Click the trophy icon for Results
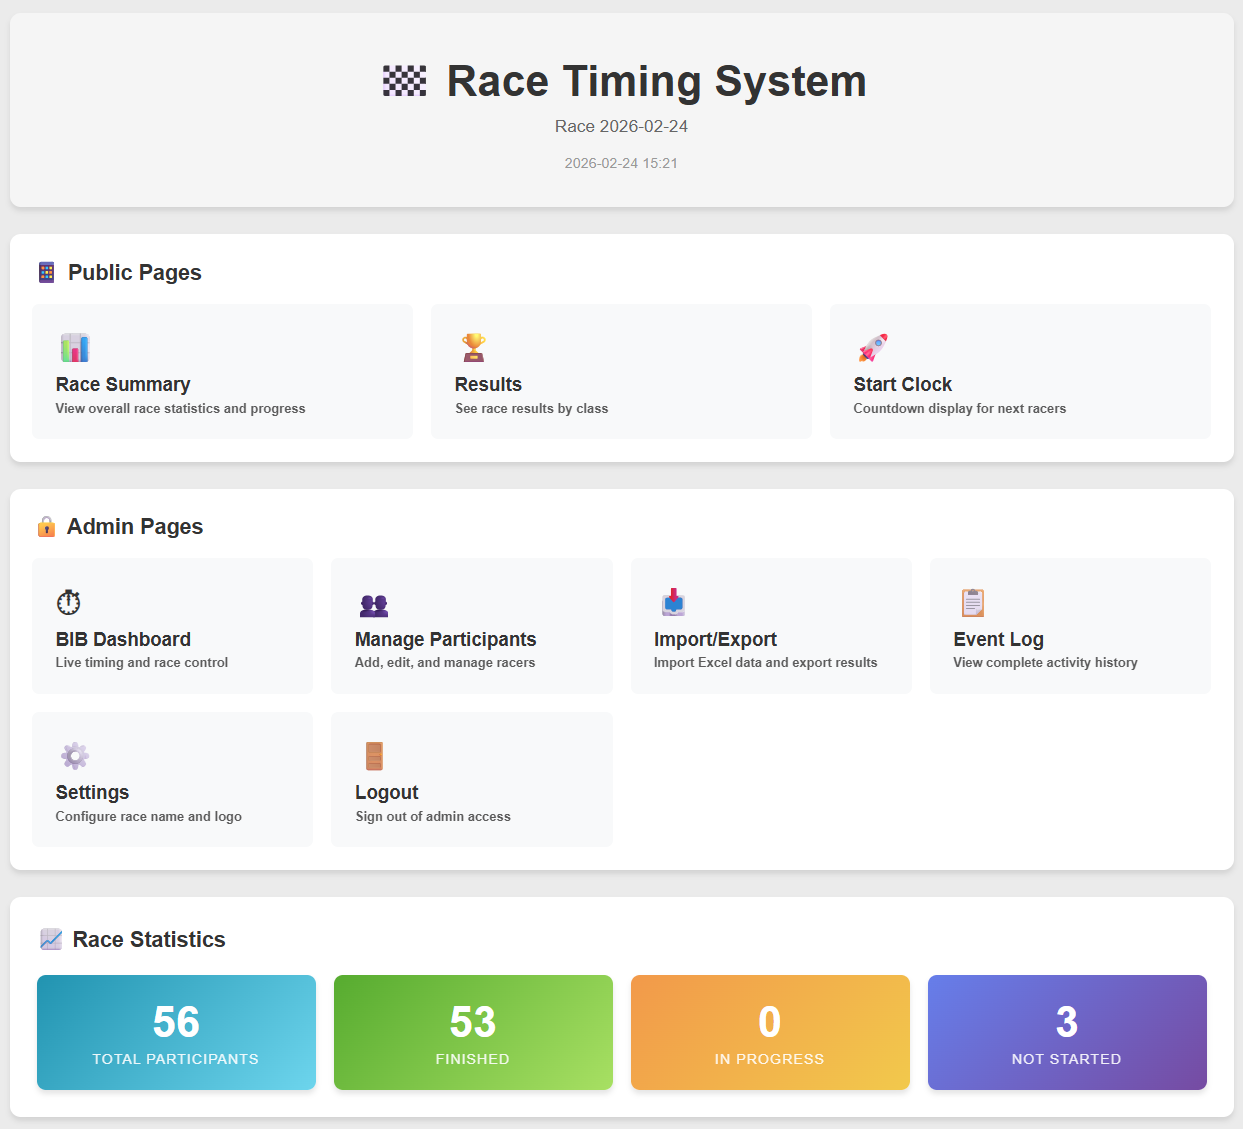 (474, 348)
